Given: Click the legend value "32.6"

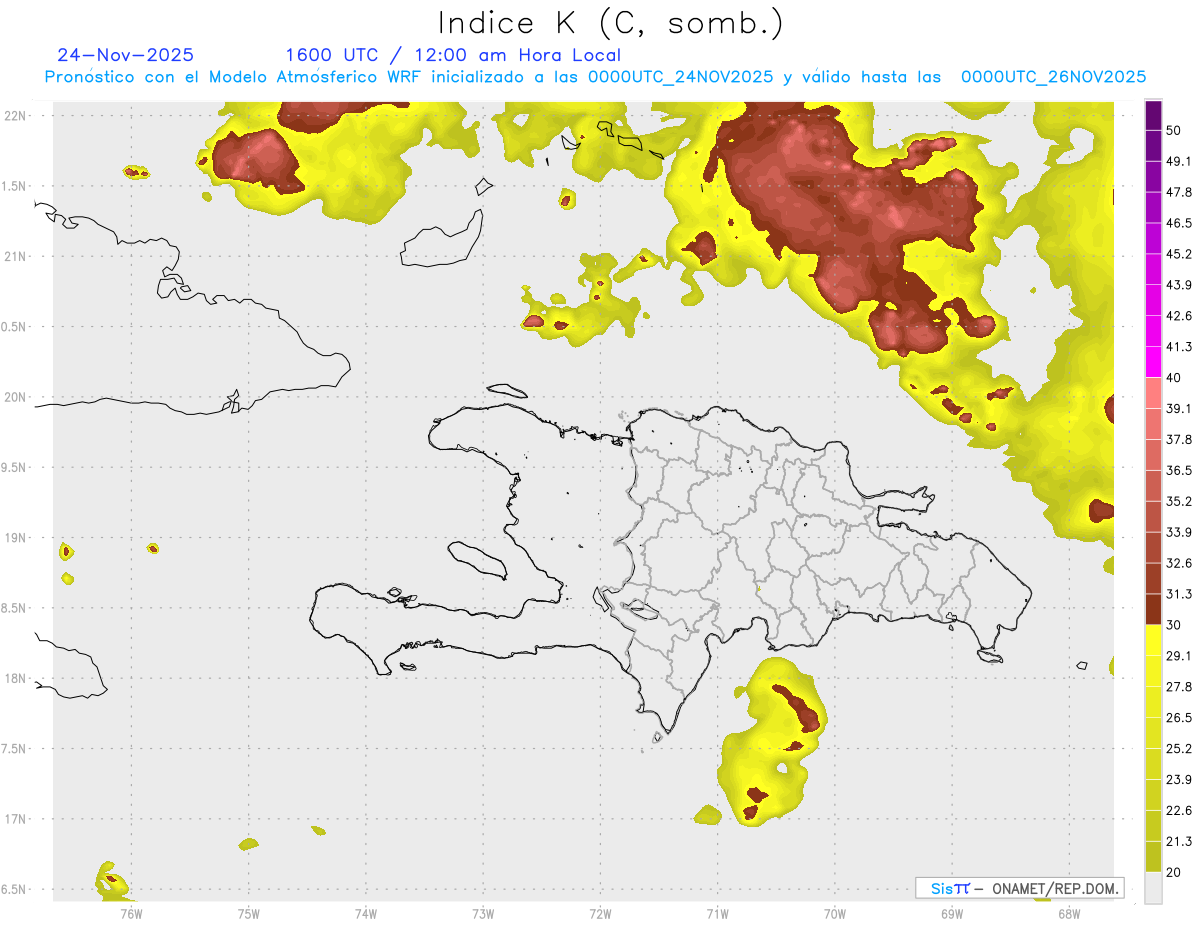Looking at the screenshot, I should [x=1179, y=563].
